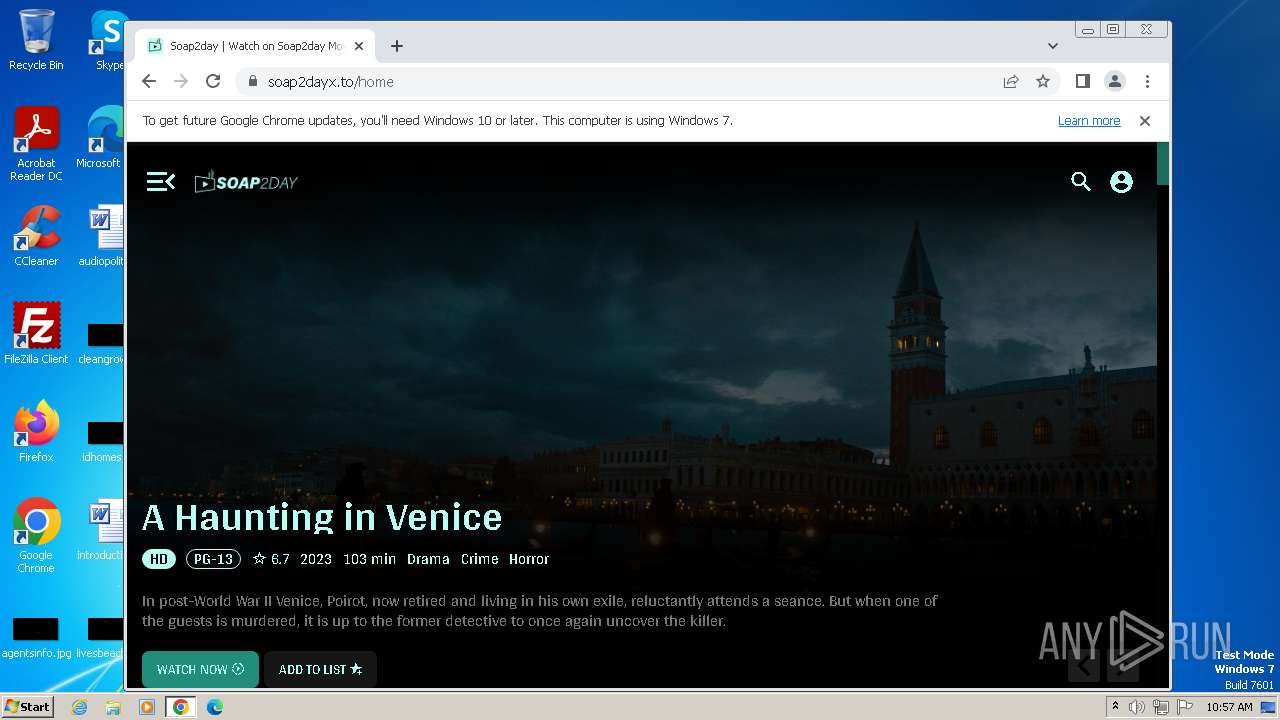Screen dimensions: 1280x720
Task: Open the media player taskbar icon
Action: pyautogui.click(x=147, y=707)
